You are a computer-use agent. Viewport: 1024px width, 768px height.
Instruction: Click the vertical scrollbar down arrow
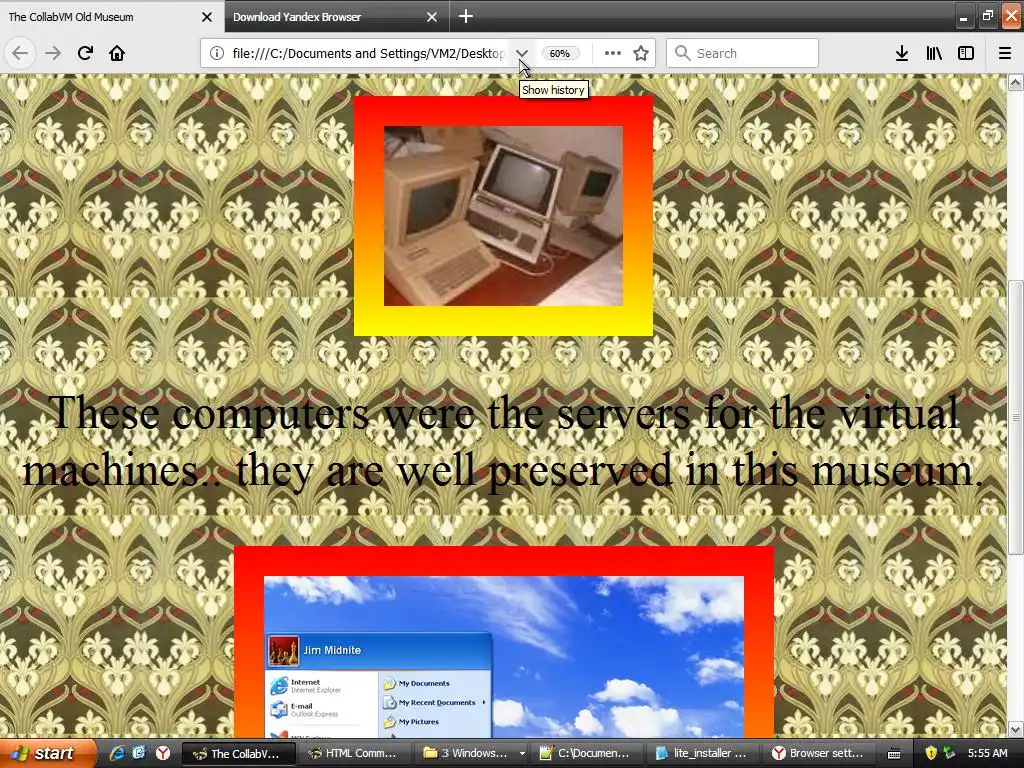(x=1016, y=729)
